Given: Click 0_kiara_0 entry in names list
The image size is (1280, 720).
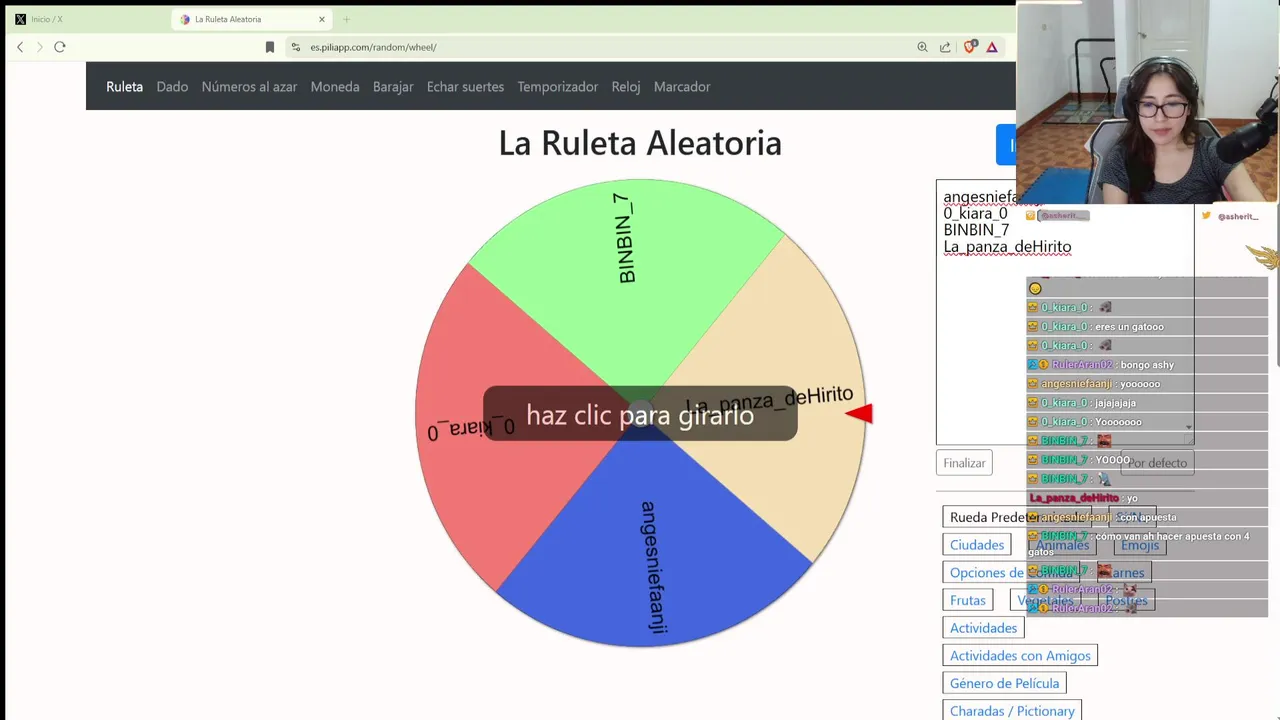Looking at the screenshot, I should tap(975, 213).
